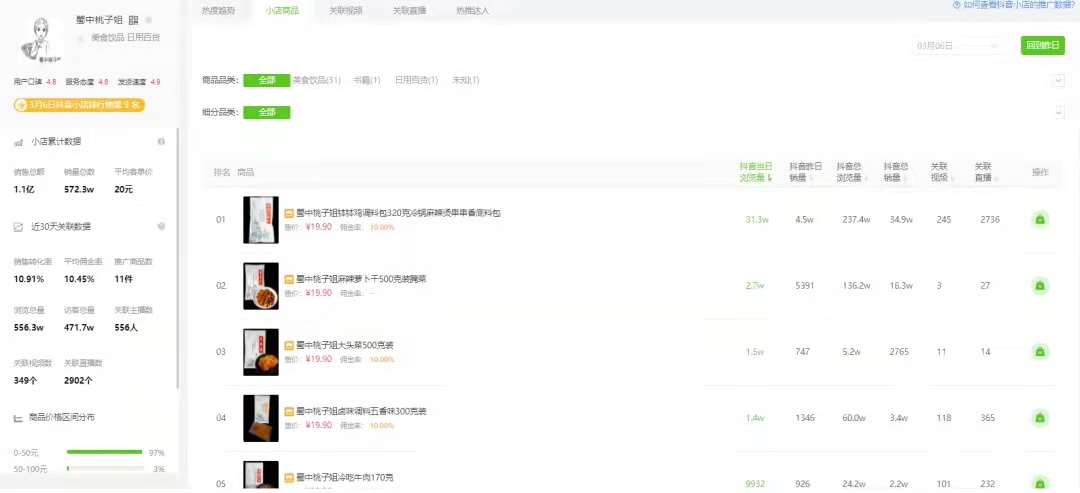Click the orange shop tag before 大头菜500克装
Viewport: 1080px width, 493px height.
point(289,345)
